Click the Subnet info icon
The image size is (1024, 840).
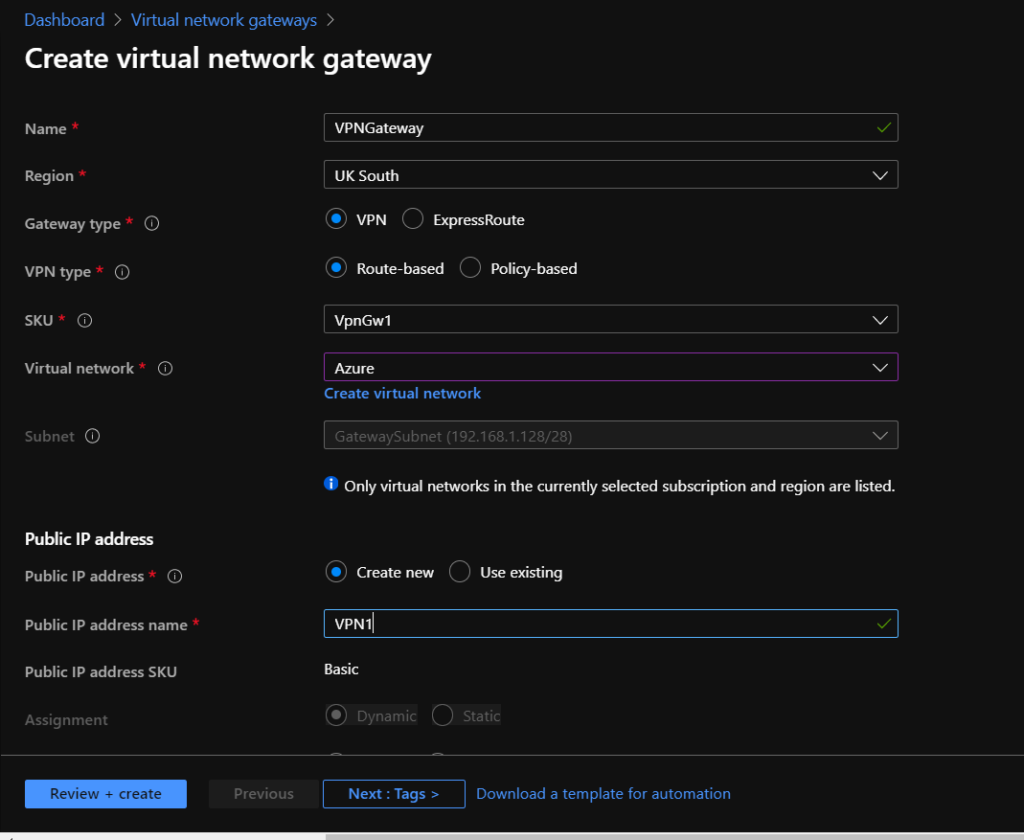(x=93, y=436)
